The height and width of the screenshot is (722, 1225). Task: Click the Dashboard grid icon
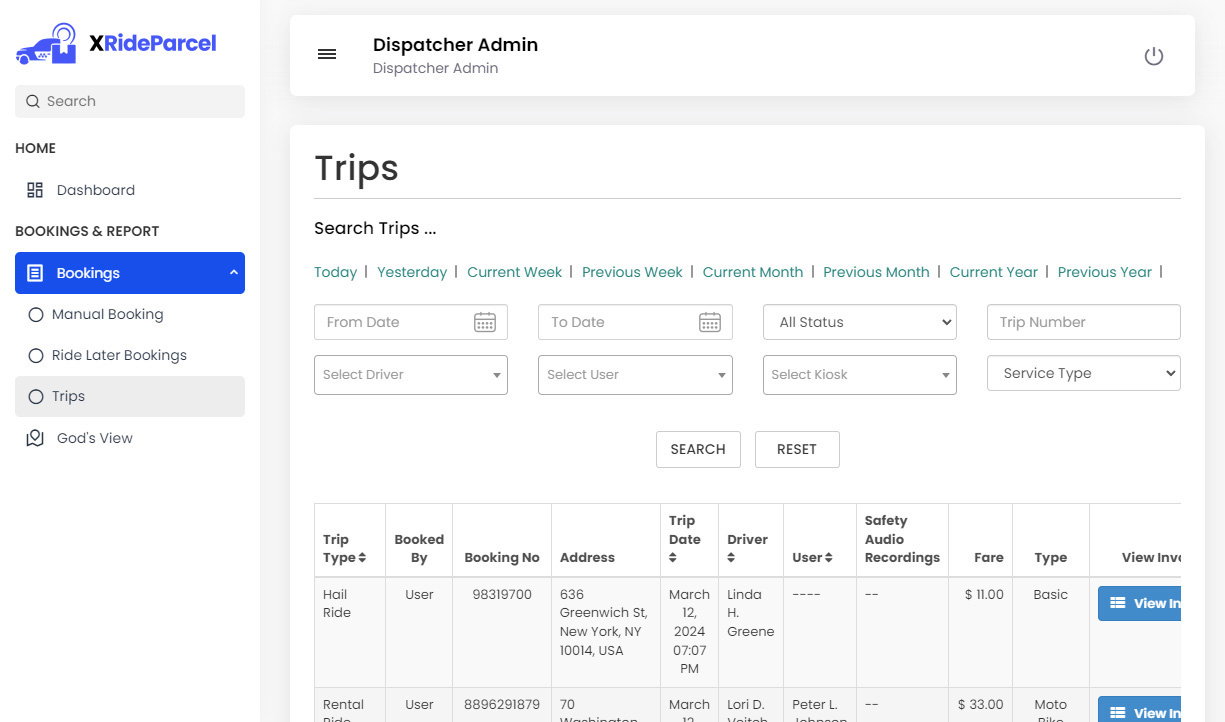point(35,190)
